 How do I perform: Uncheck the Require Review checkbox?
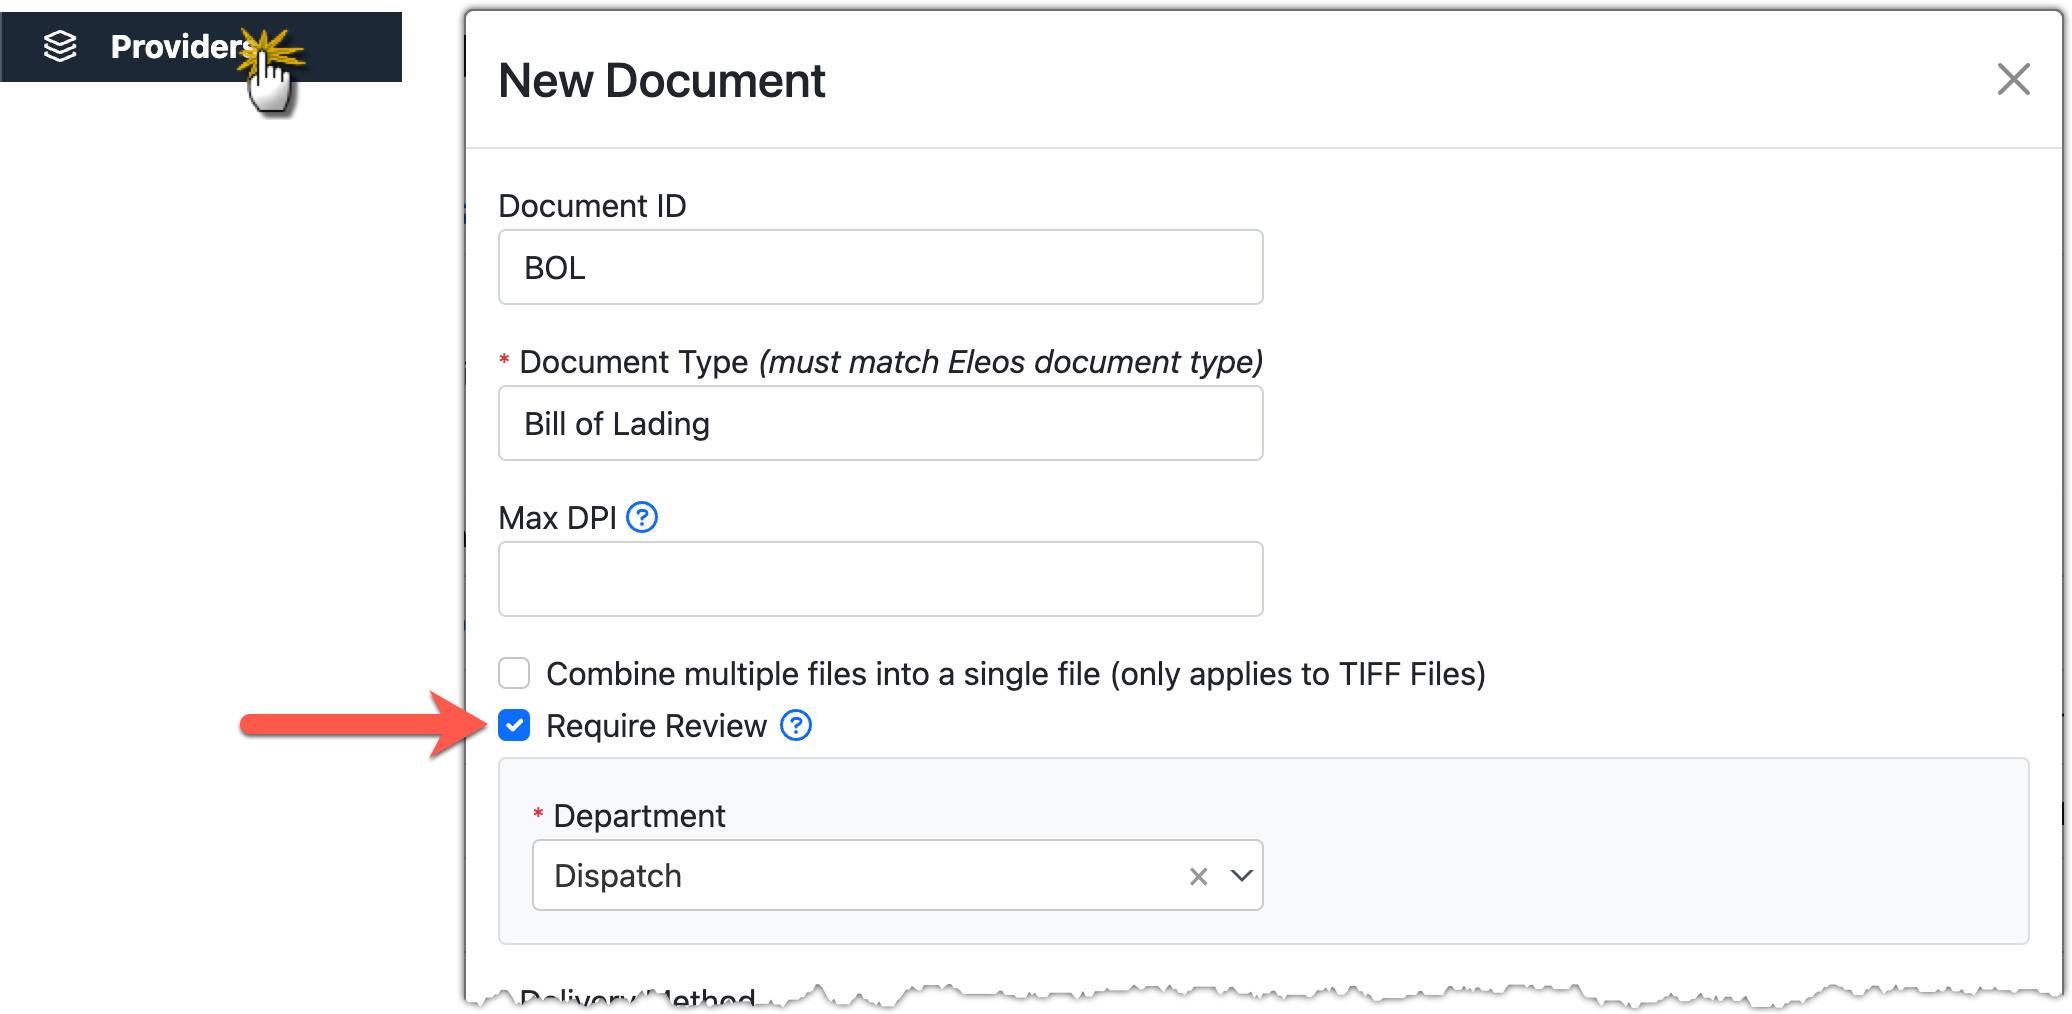click(514, 725)
